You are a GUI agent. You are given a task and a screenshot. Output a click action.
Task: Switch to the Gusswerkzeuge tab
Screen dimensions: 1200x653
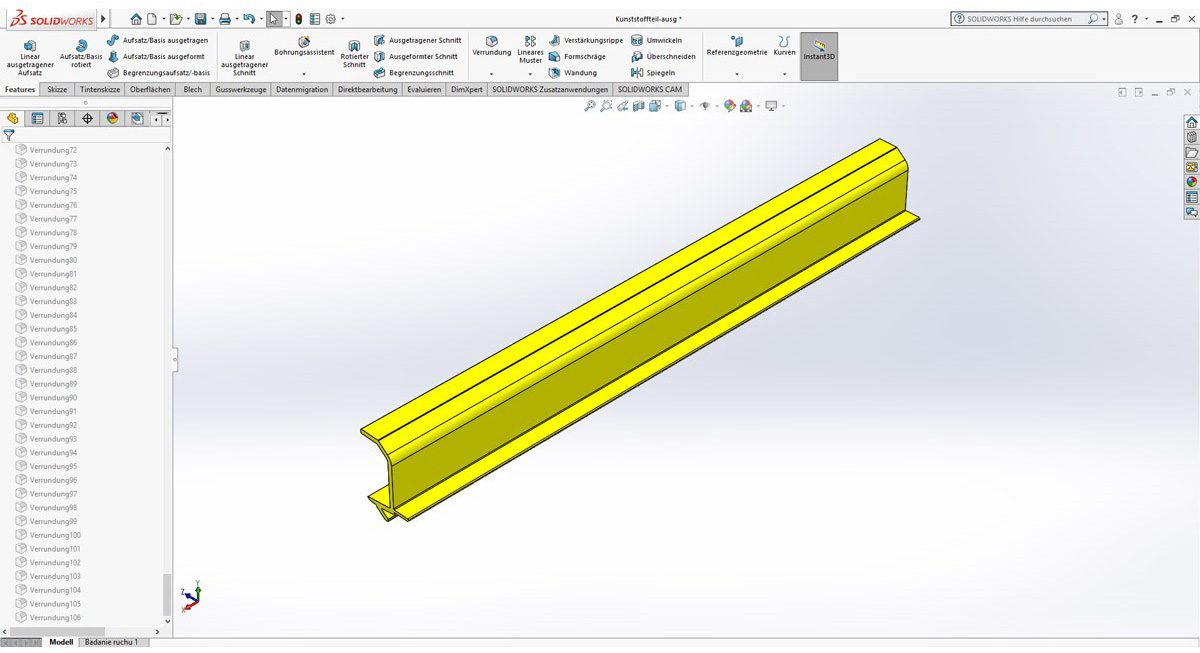pos(240,89)
